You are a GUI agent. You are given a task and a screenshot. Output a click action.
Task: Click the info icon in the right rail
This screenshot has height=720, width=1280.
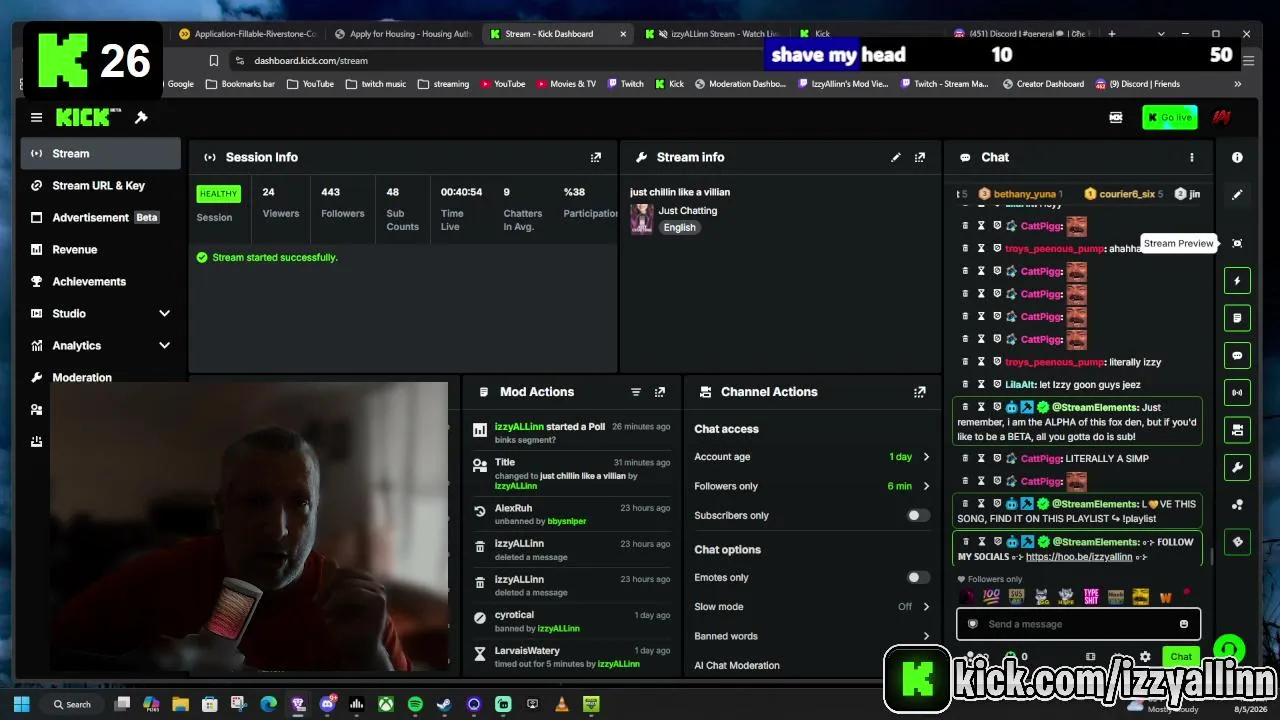[x=1237, y=157]
